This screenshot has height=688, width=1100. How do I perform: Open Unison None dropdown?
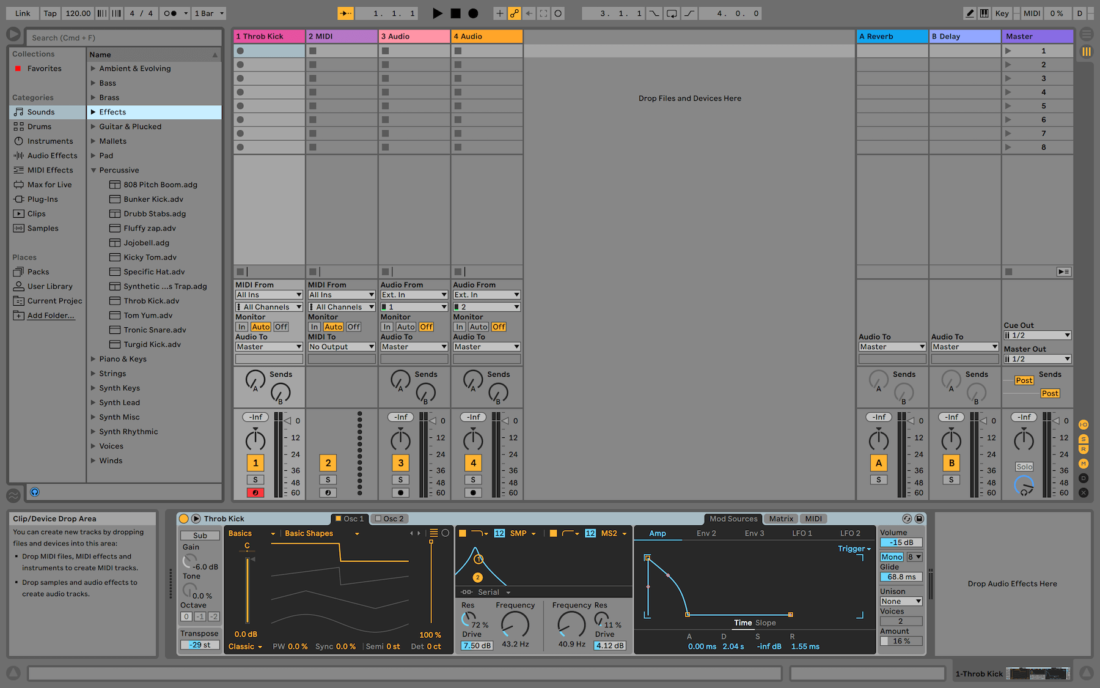pyautogui.click(x=901, y=602)
